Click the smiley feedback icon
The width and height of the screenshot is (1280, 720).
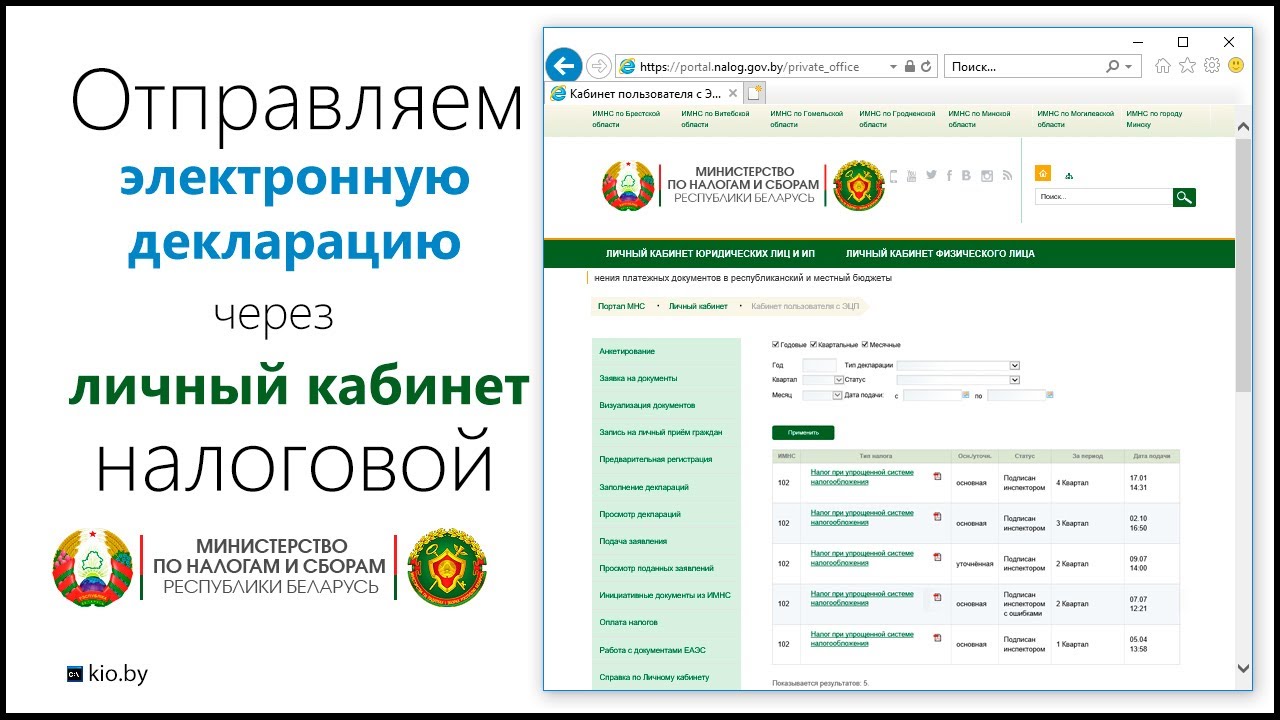(x=1236, y=66)
